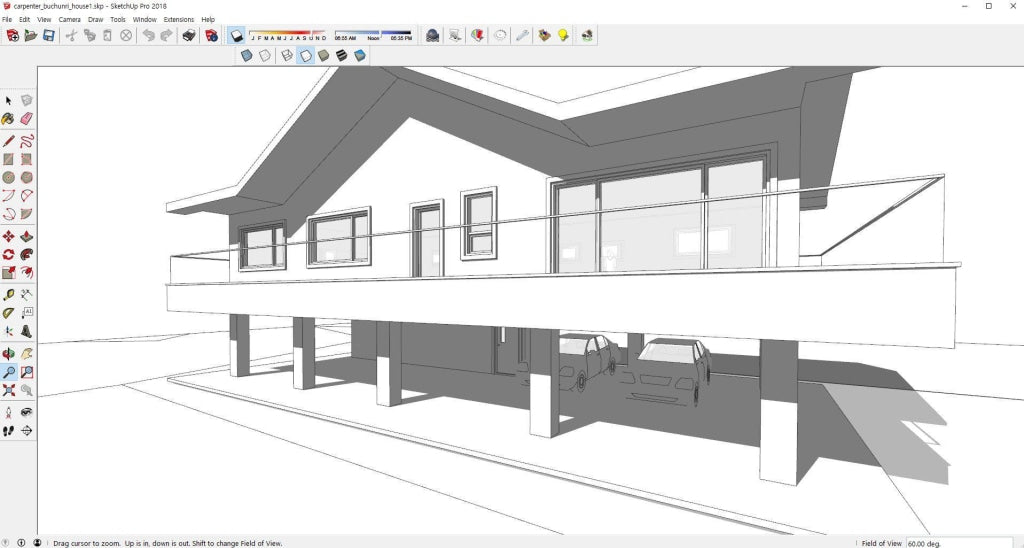
Task: Select the Scale tool
Action: (8, 272)
